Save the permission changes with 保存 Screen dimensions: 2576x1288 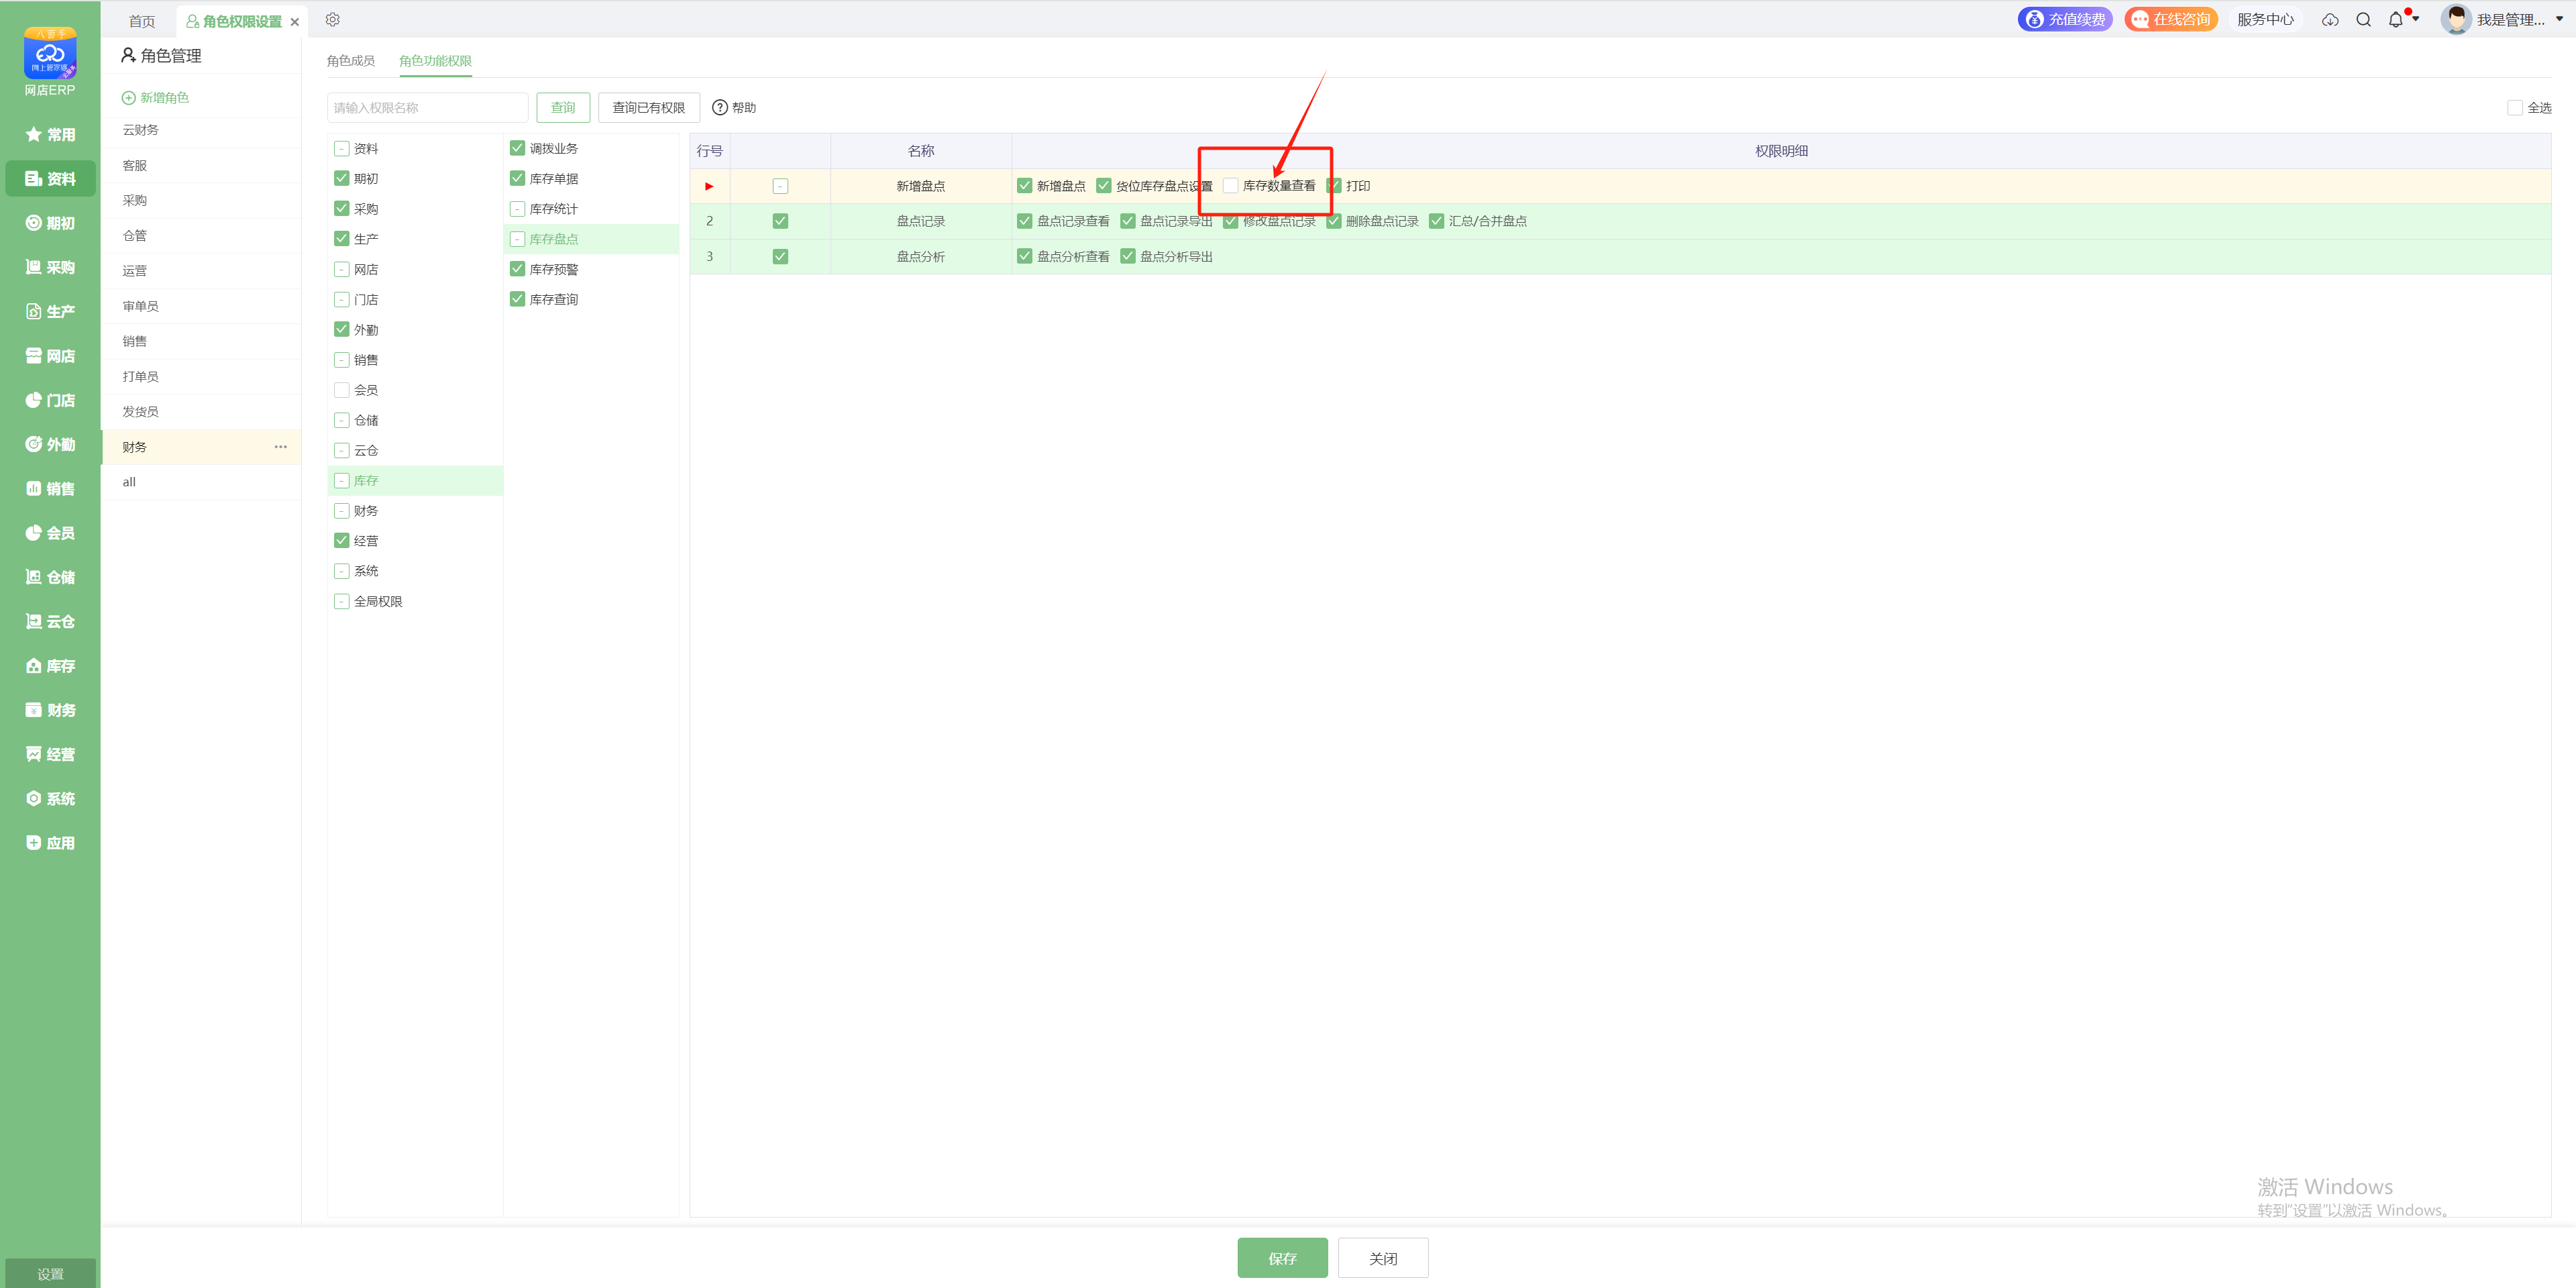(x=1282, y=1258)
